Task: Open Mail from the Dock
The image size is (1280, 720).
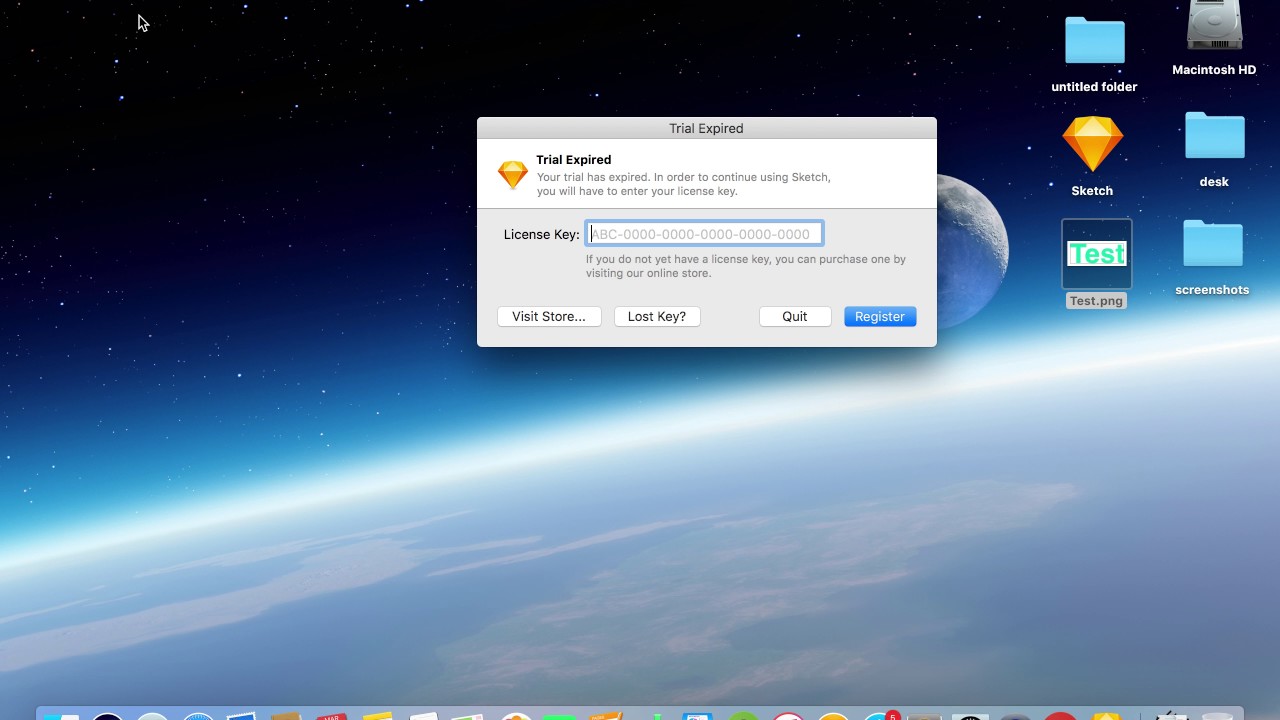Action: pos(243,717)
